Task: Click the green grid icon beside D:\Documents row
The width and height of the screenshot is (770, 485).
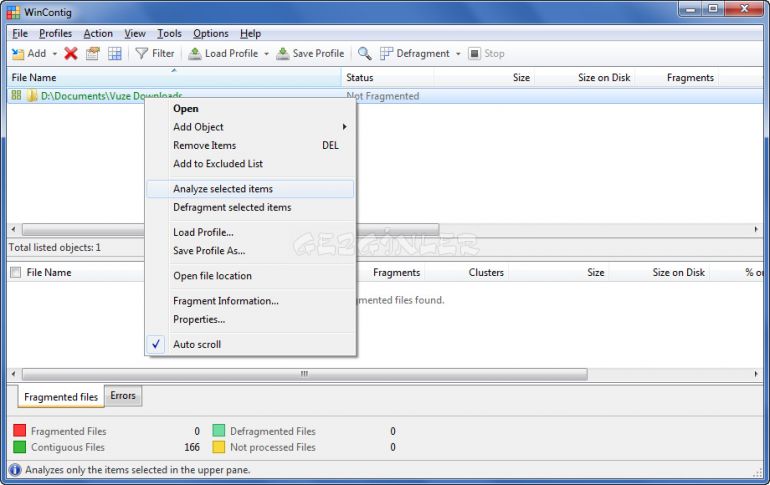Action: coord(16,95)
